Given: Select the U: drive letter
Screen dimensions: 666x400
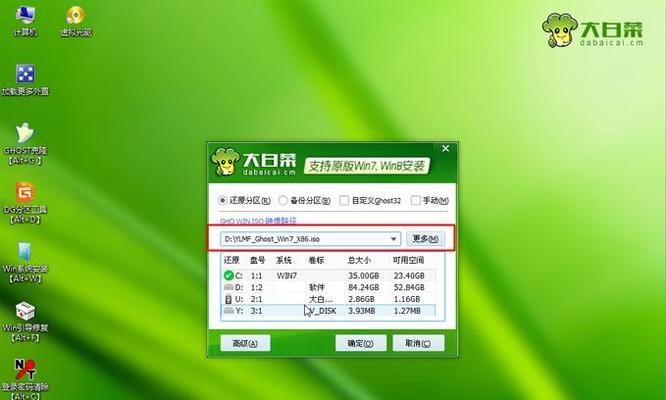Looking at the screenshot, I should pos(239,299).
